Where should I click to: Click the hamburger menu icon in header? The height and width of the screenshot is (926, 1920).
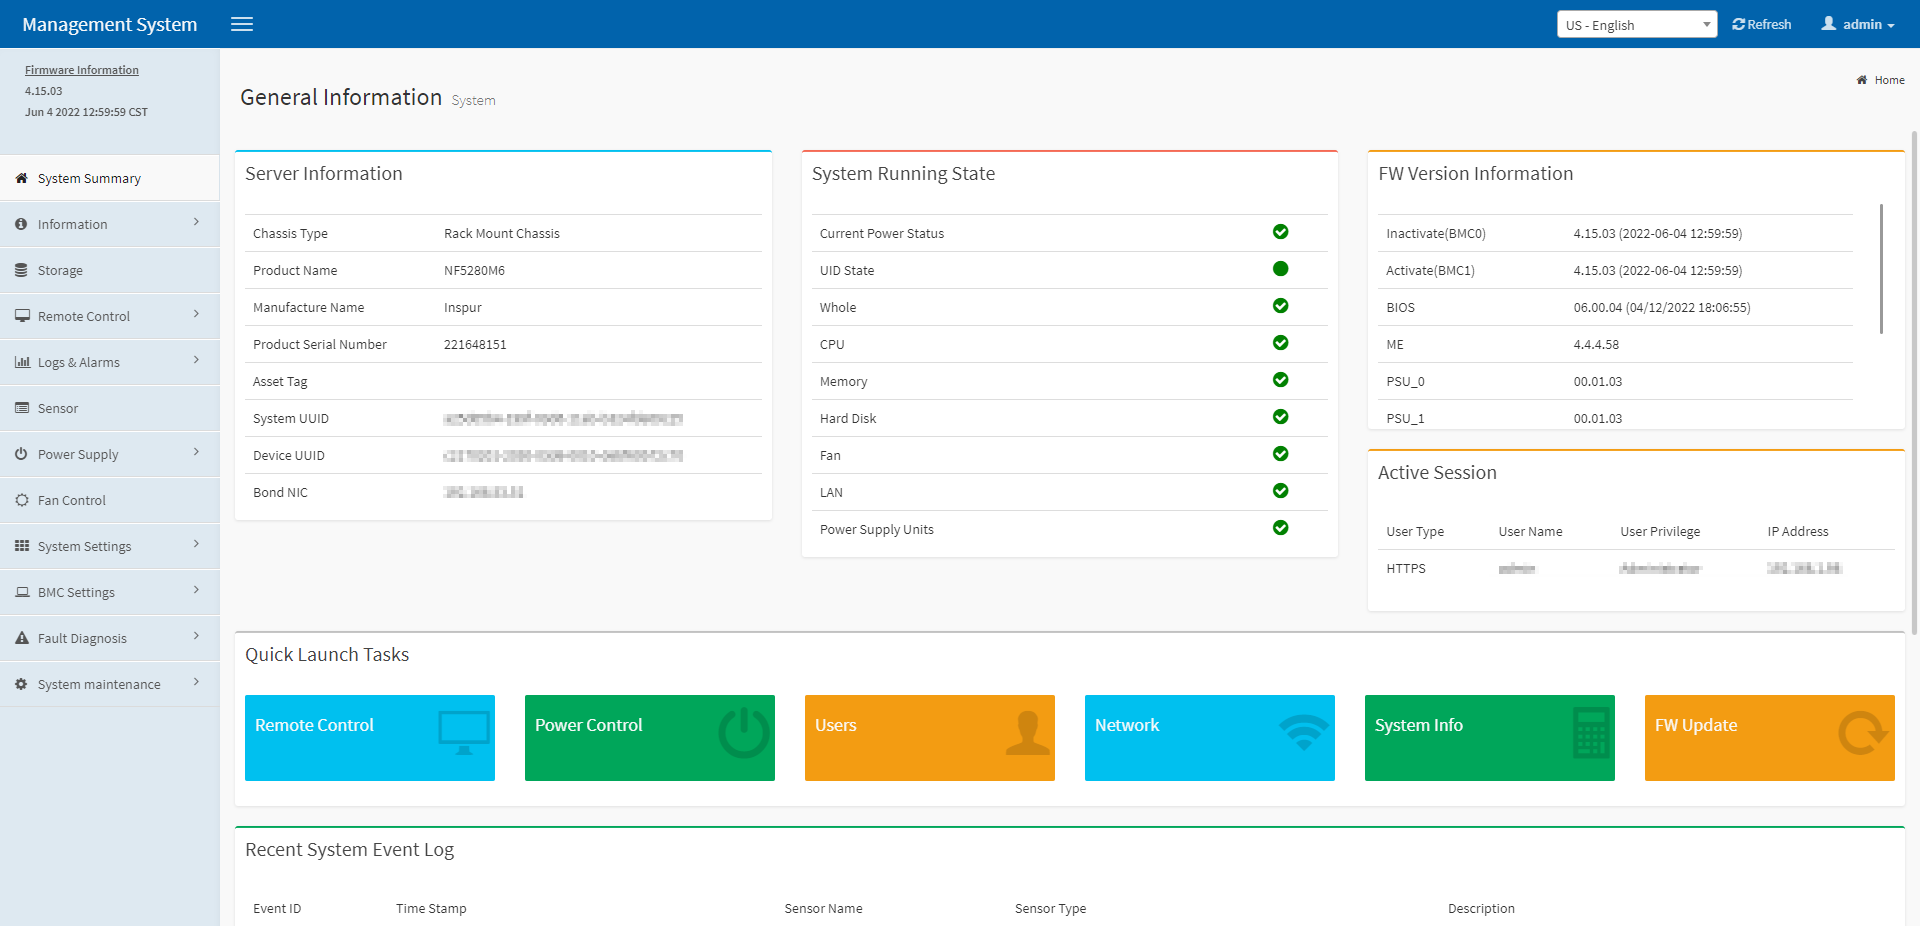point(242,24)
